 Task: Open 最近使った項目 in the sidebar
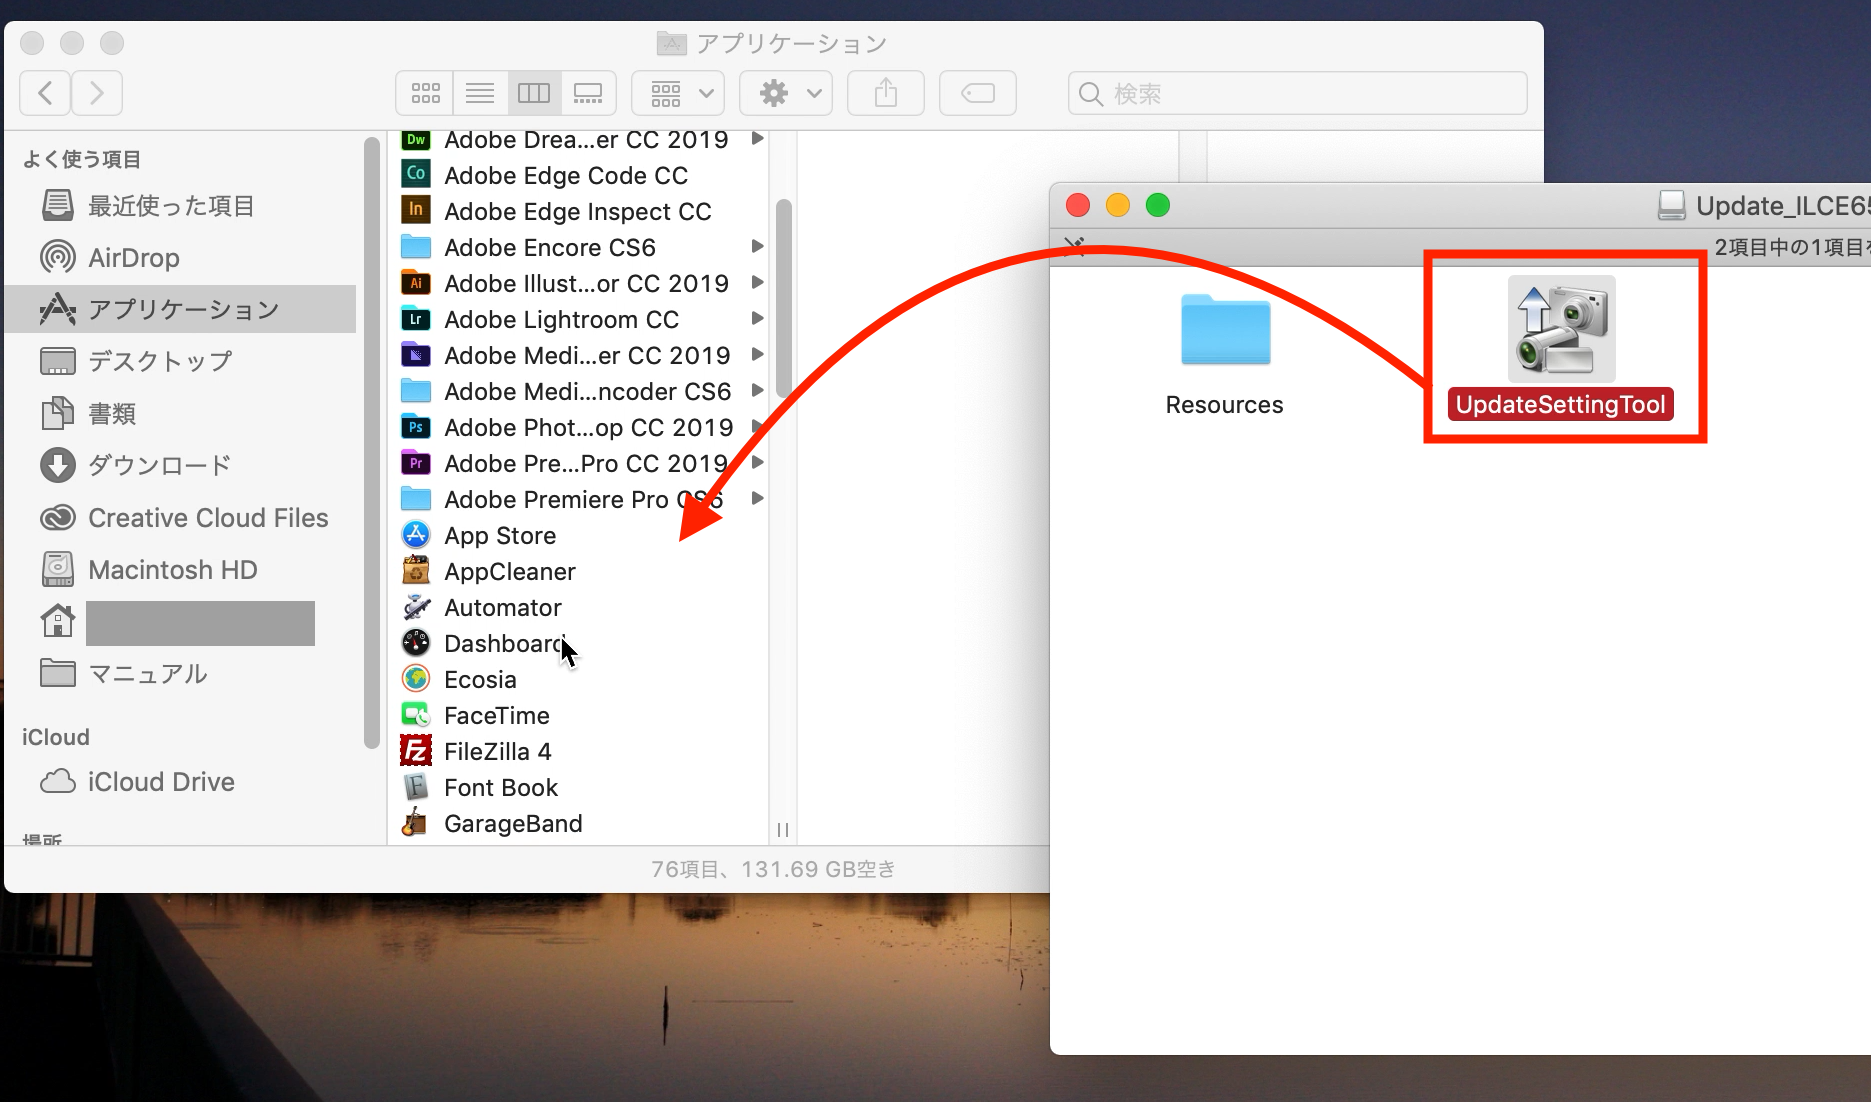point(180,206)
